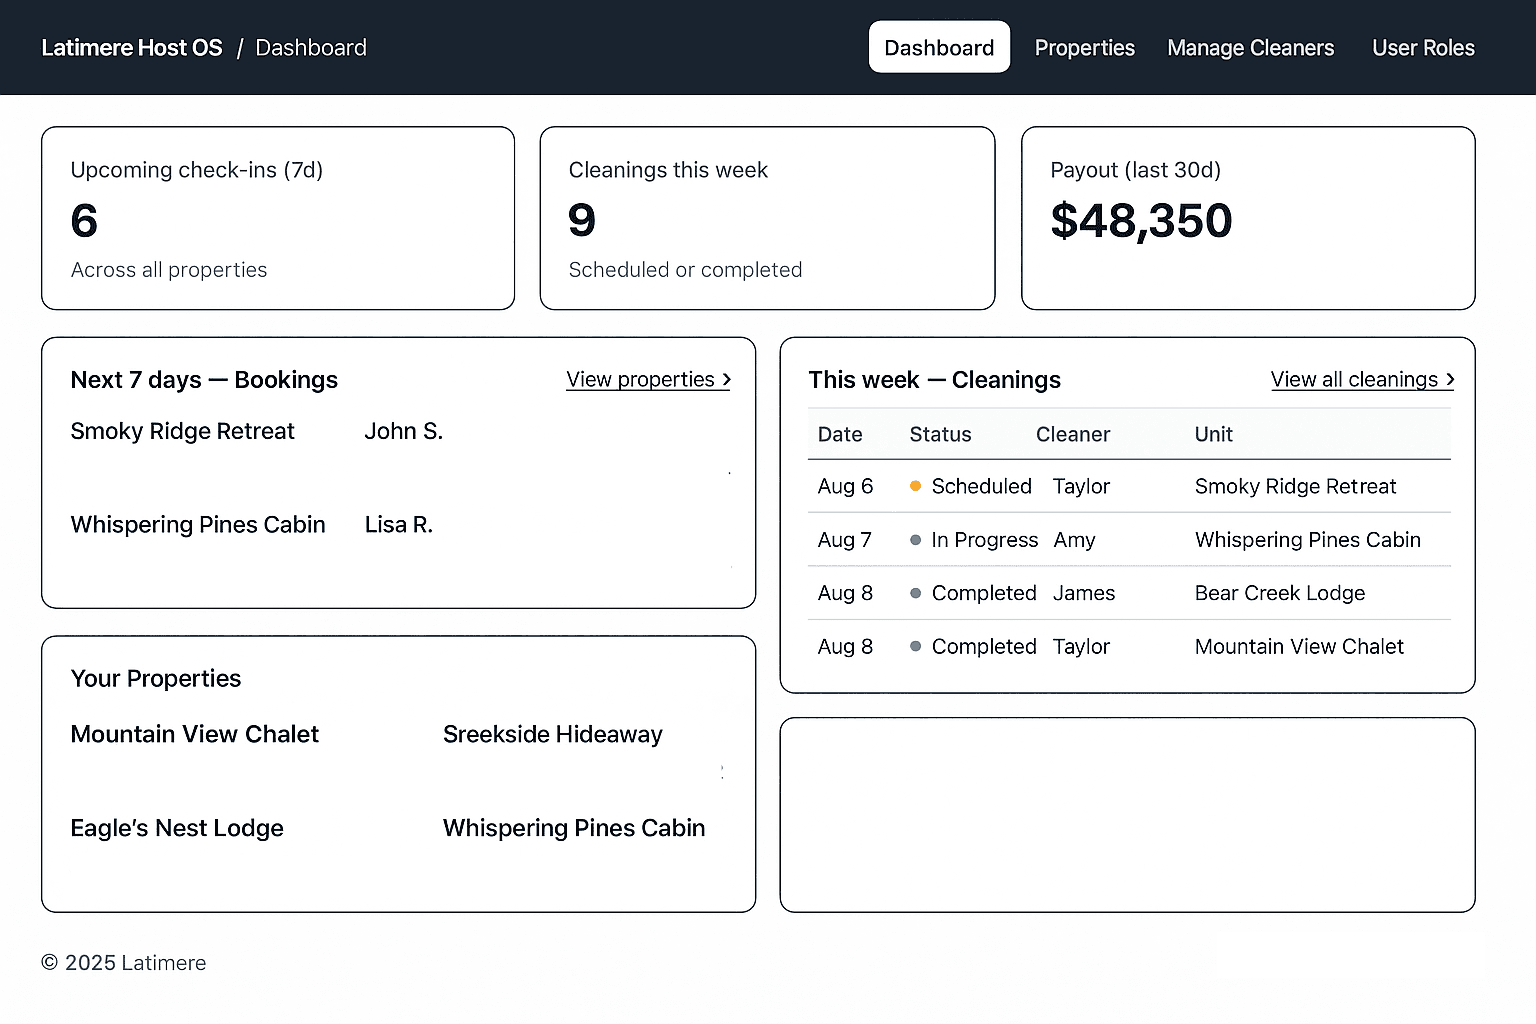Select the Cleanings this week card

tap(767, 218)
